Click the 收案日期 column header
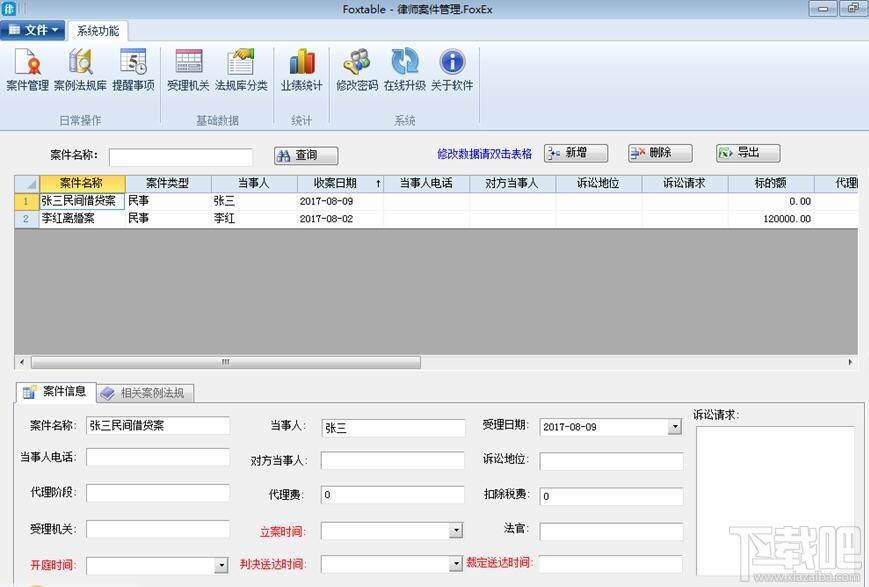Viewport: 869px width, 587px height. pyautogui.click(x=340, y=183)
